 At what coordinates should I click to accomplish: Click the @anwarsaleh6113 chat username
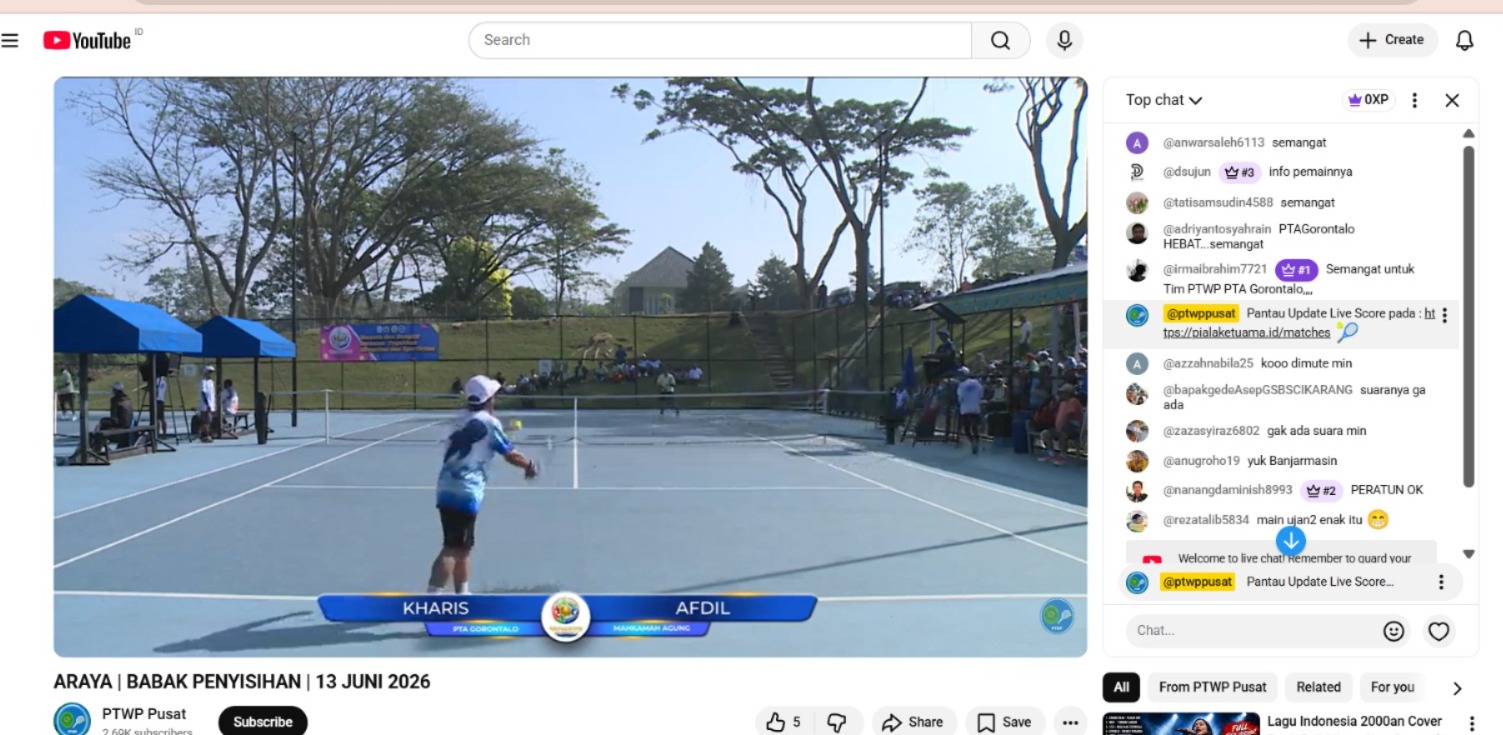click(x=1213, y=143)
